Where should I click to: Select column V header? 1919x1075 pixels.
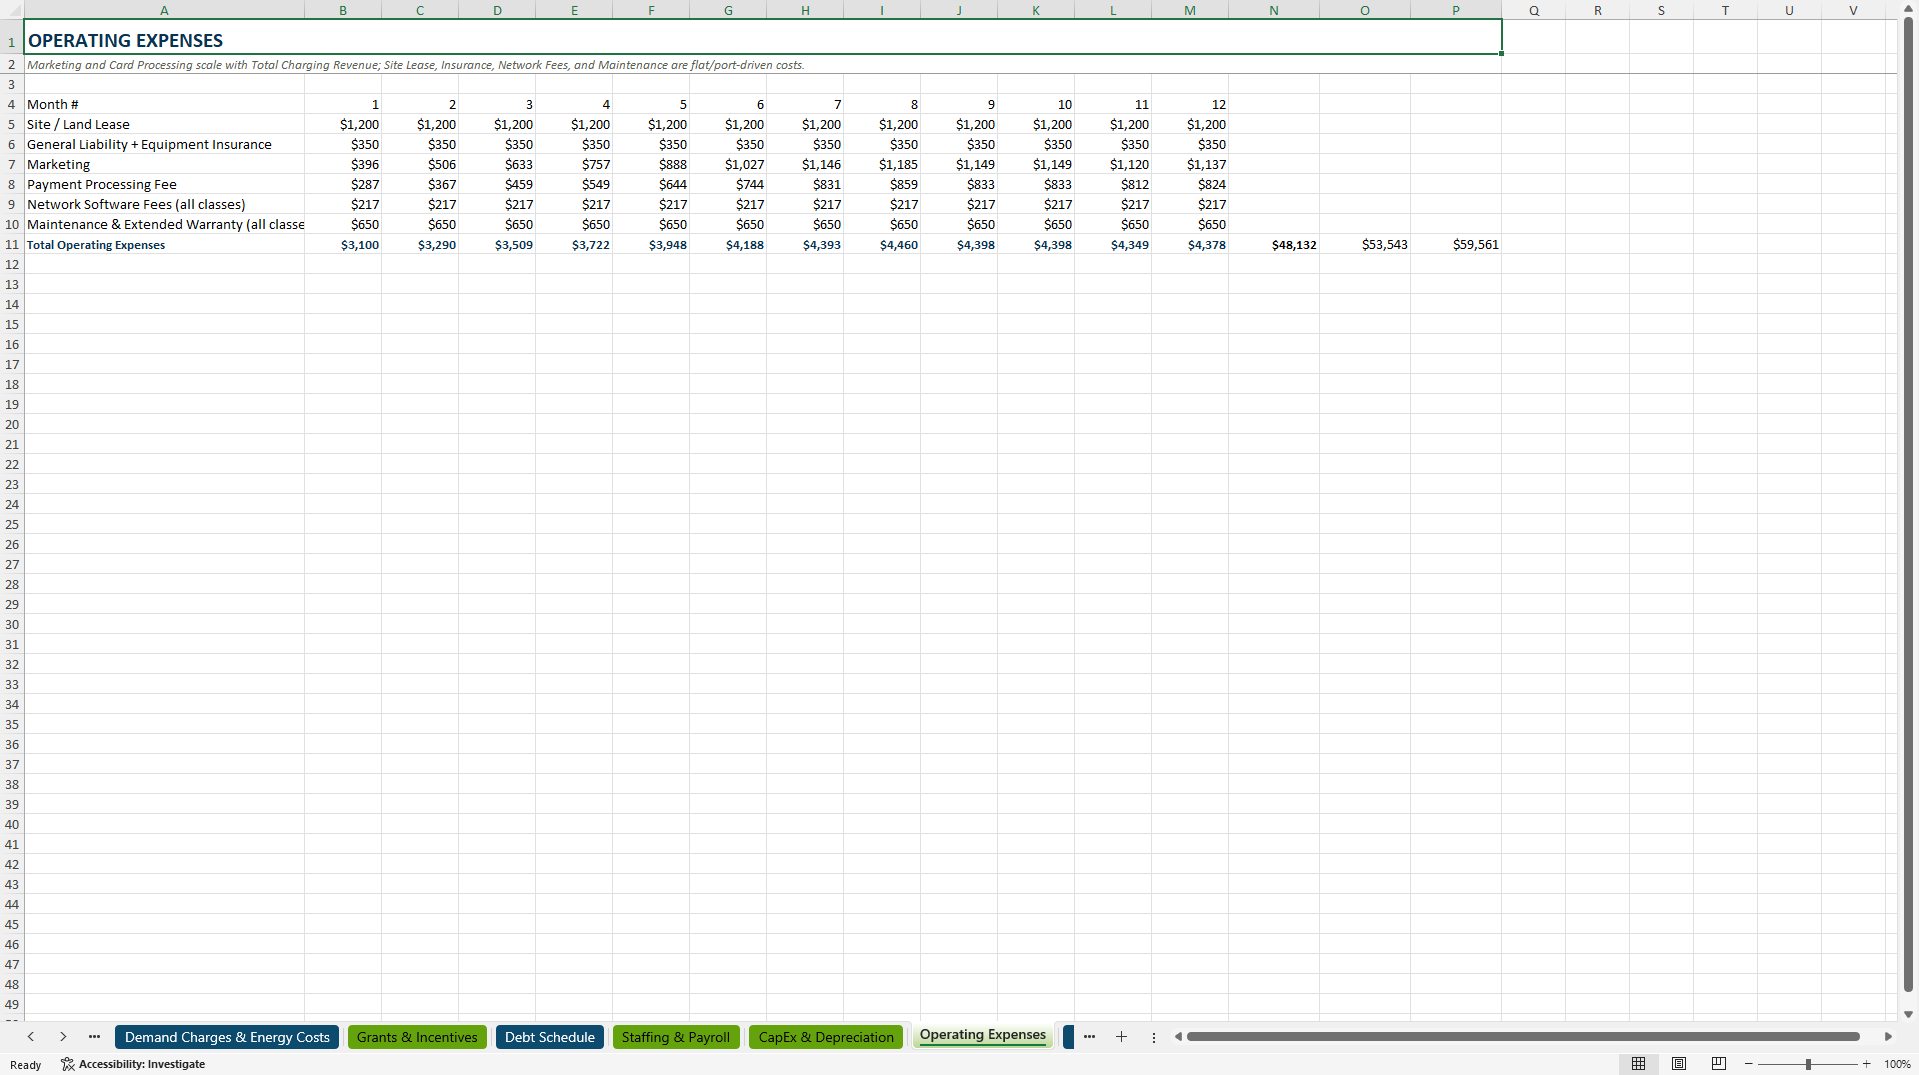1853,10
